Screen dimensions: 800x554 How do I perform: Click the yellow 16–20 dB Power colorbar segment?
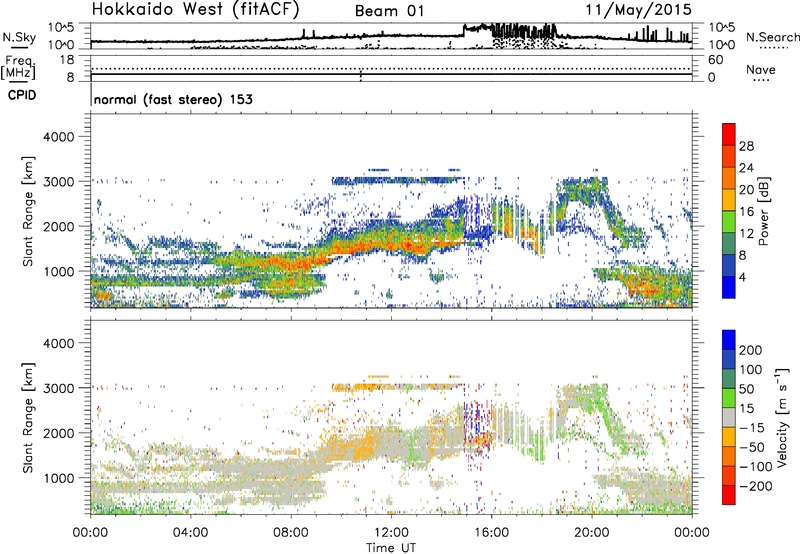click(729, 200)
